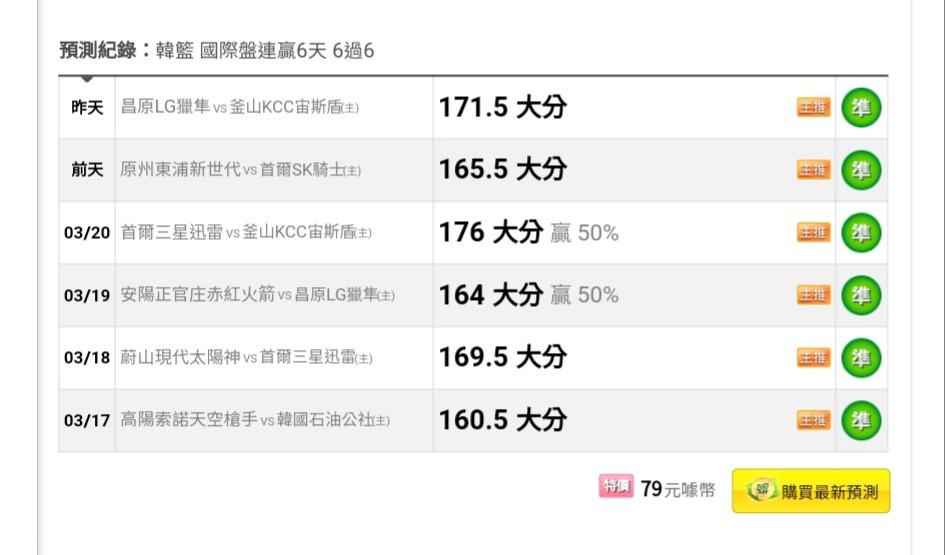The width and height of the screenshot is (945, 555).
Task: Select the 160.5 大分 prediction
Action: point(502,420)
